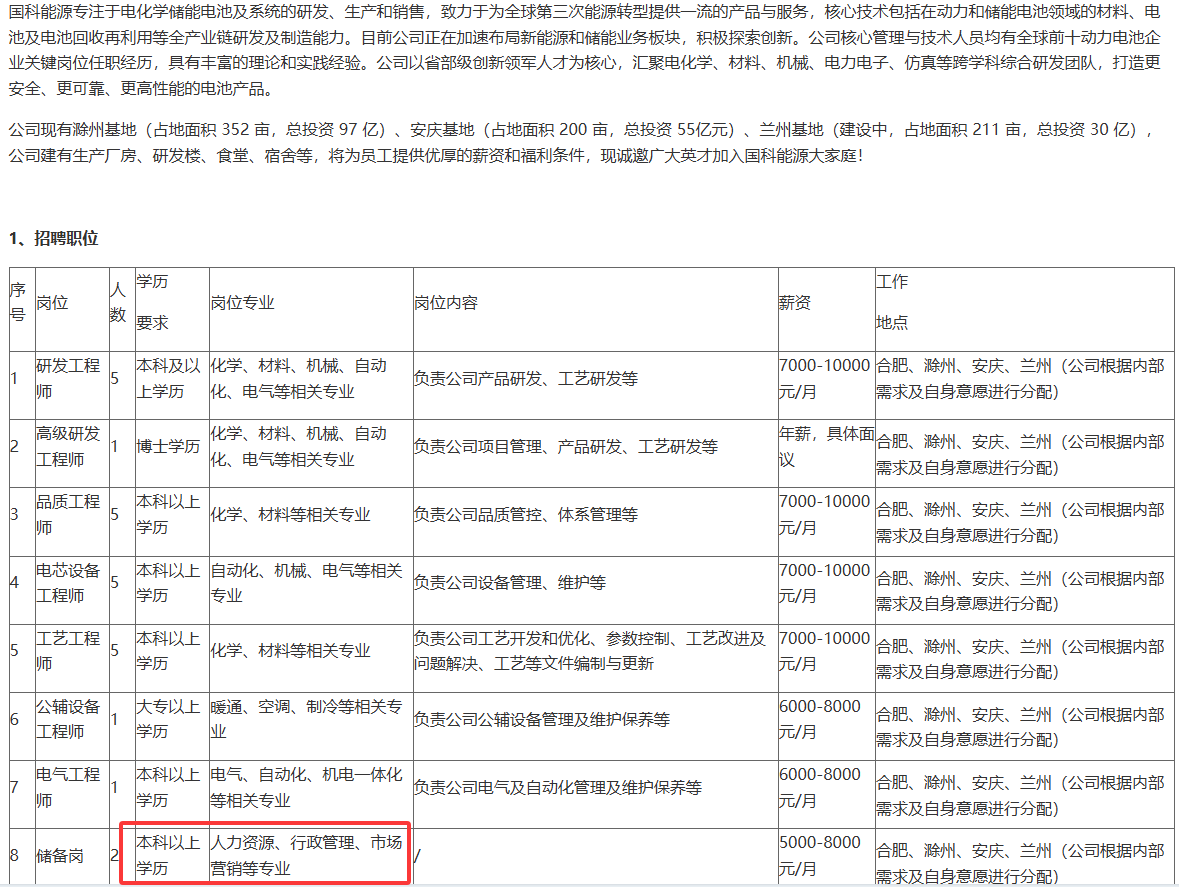
Task: Click the 岗位内容 column header
Action: tap(446, 303)
